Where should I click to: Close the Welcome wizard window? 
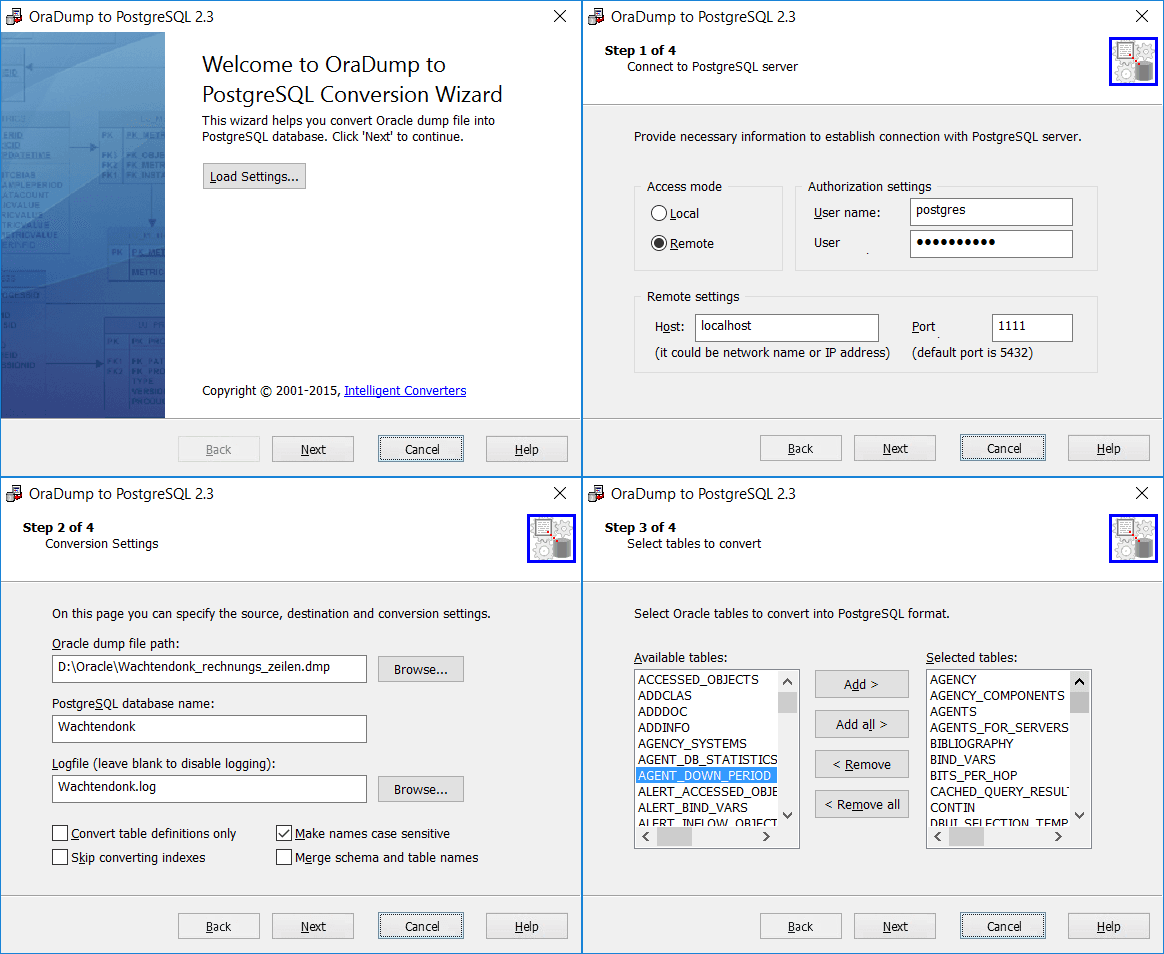(560, 16)
